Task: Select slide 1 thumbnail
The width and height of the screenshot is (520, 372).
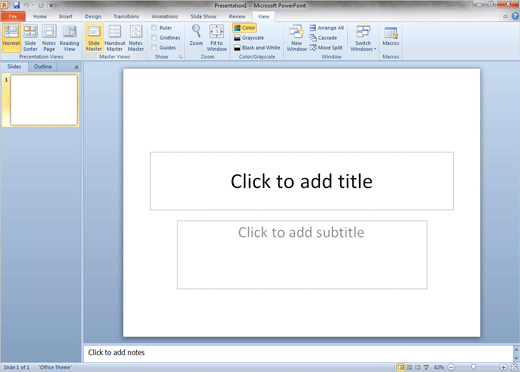Action: [x=44, y=100]
